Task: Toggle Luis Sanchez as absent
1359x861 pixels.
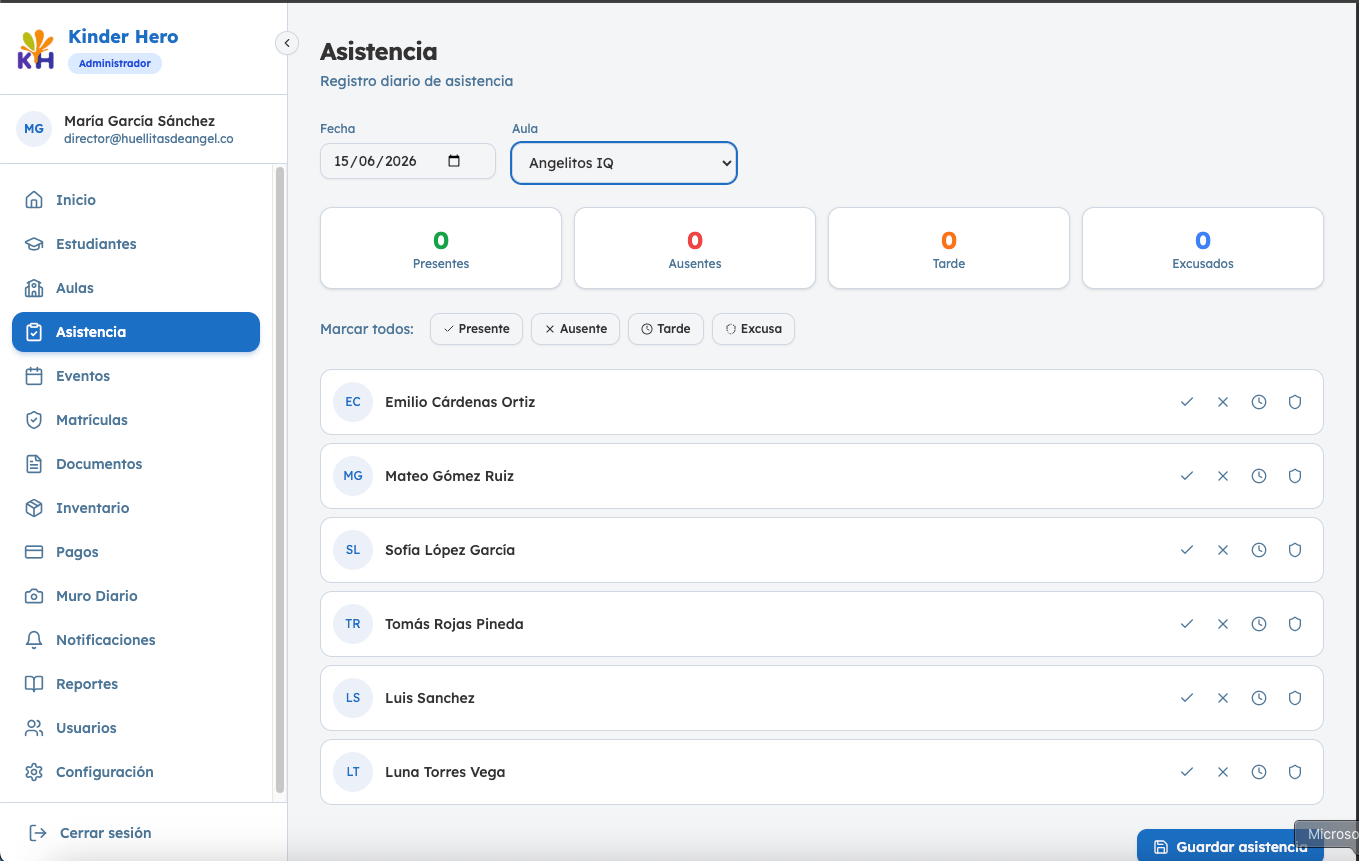Action: pyautogui.click(x=1223, y=698)
